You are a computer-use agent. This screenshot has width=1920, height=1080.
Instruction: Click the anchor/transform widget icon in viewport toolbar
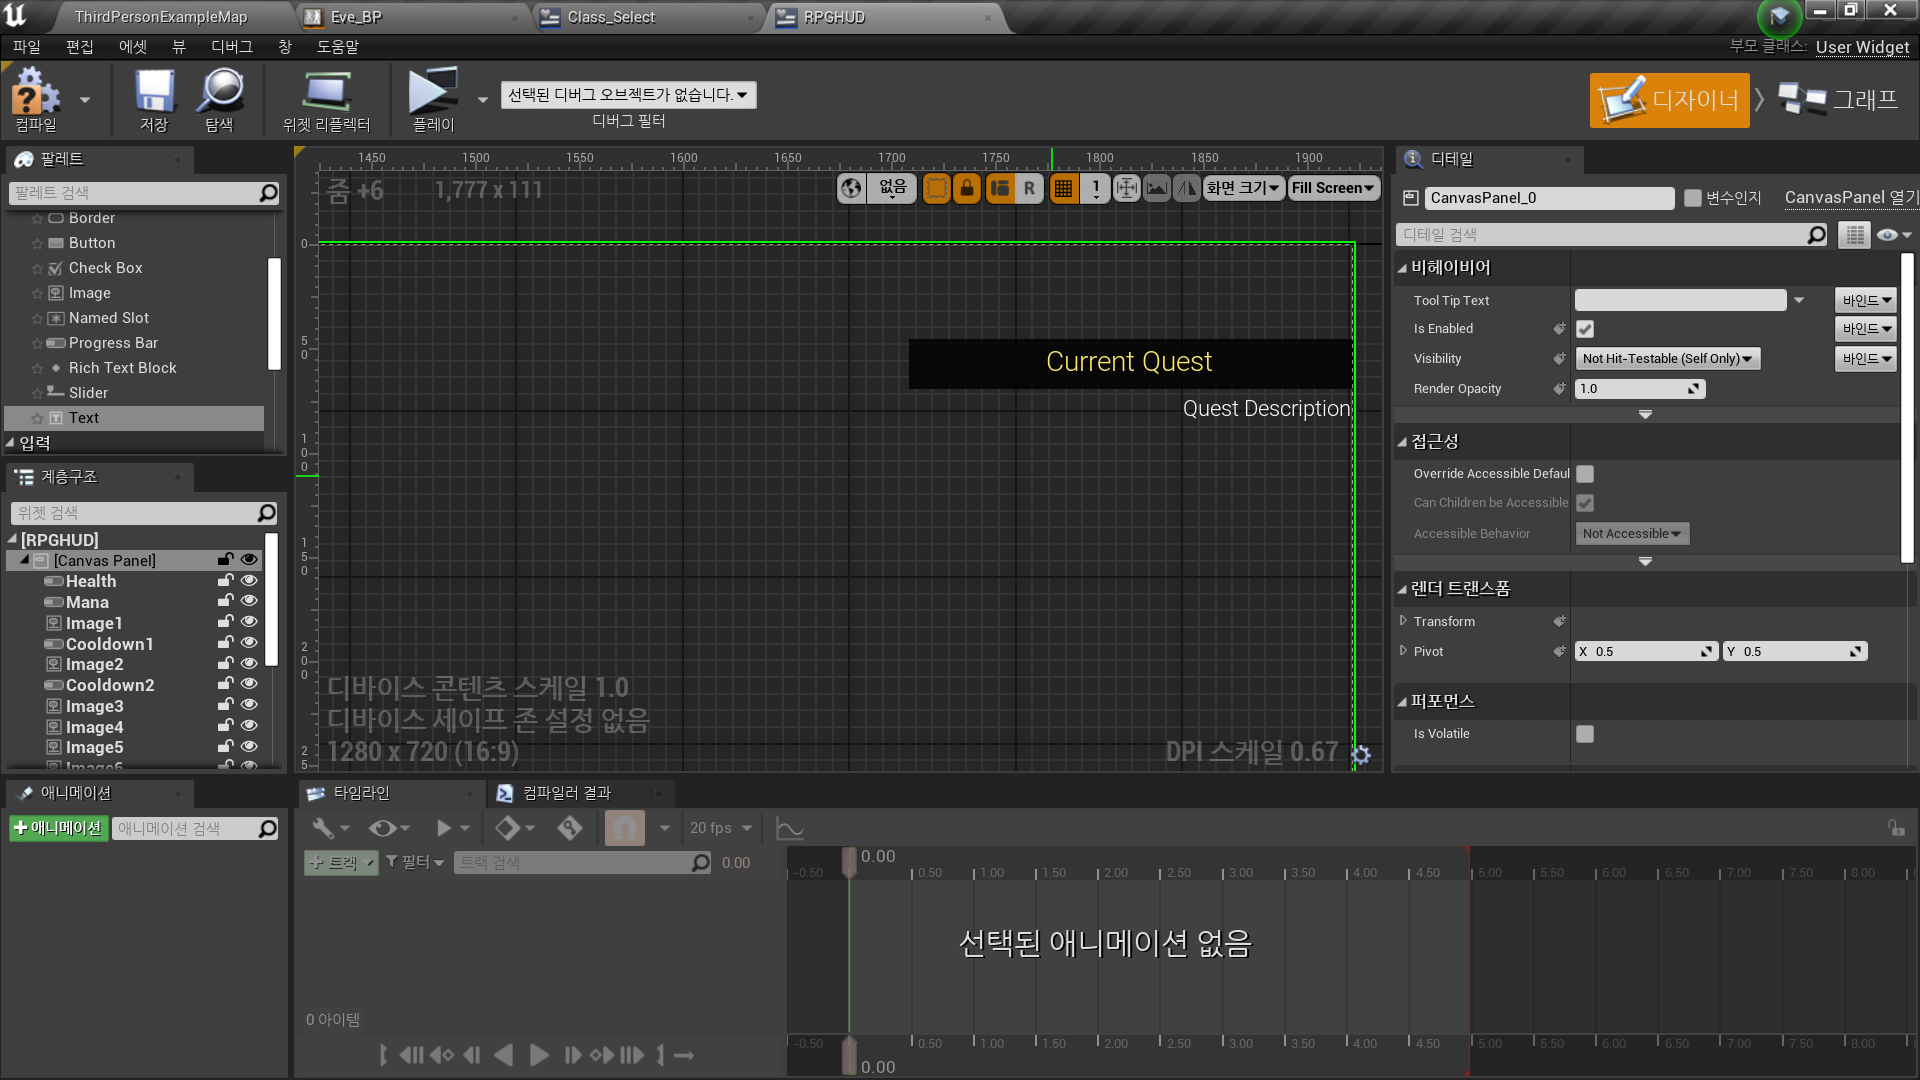click(1127, 188)
